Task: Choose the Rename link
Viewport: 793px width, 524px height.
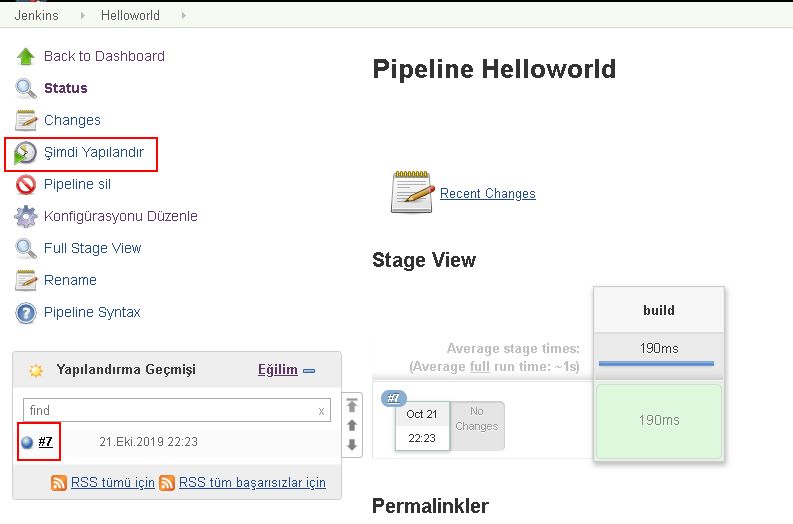Action: coord(70,280)
